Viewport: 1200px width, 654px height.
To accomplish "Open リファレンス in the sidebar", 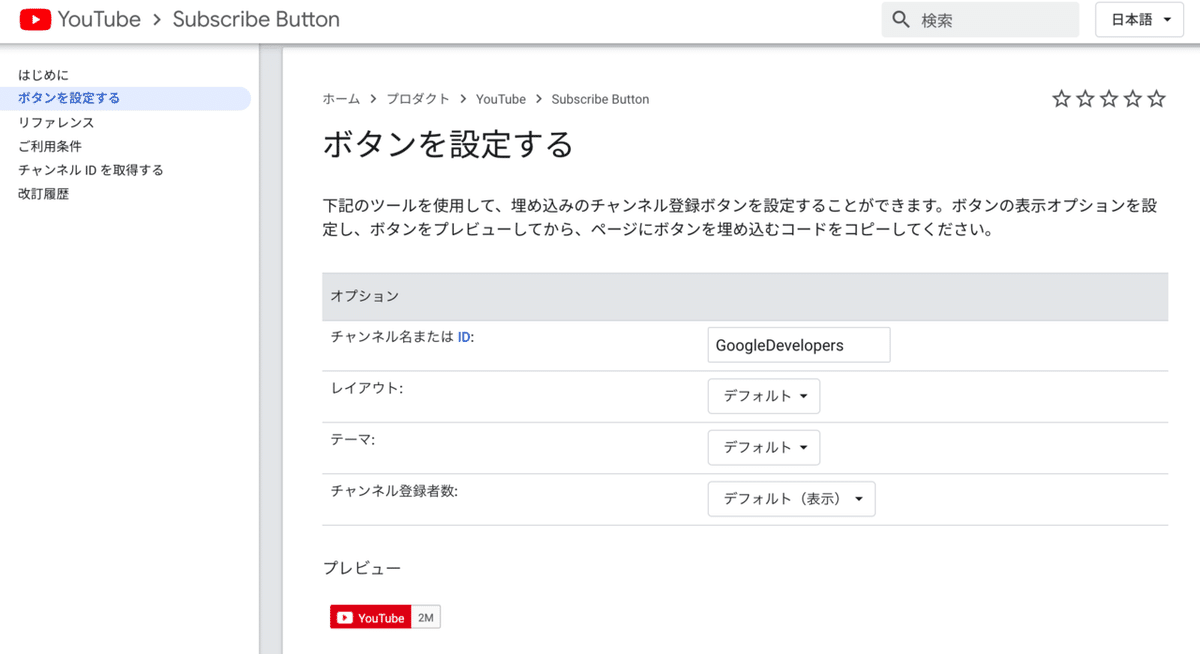I will click(56, 123).
